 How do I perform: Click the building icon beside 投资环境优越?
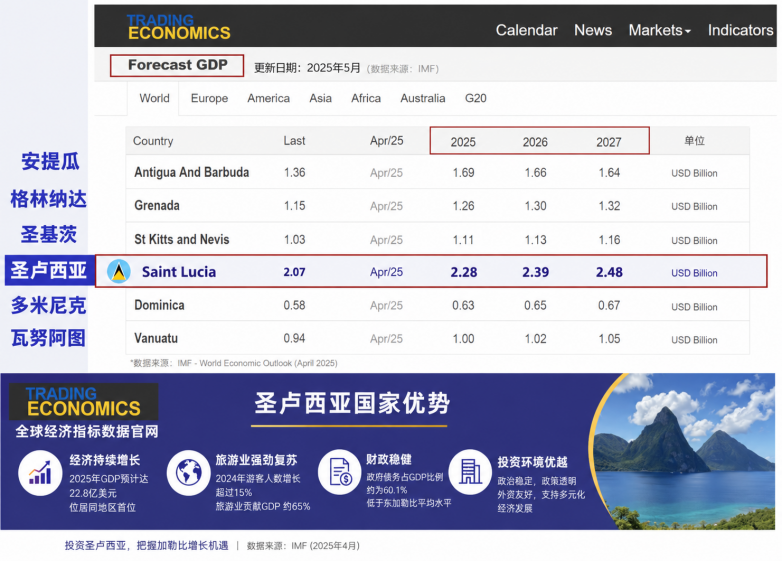coord(470,472)
